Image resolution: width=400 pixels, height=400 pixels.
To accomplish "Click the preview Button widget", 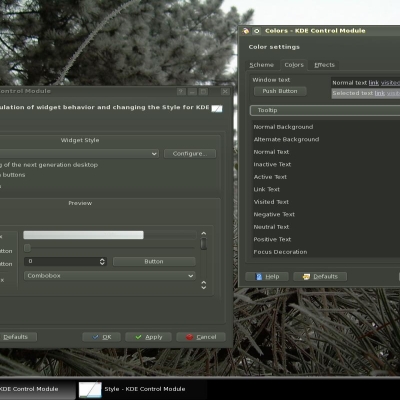I will click(154, 262).
